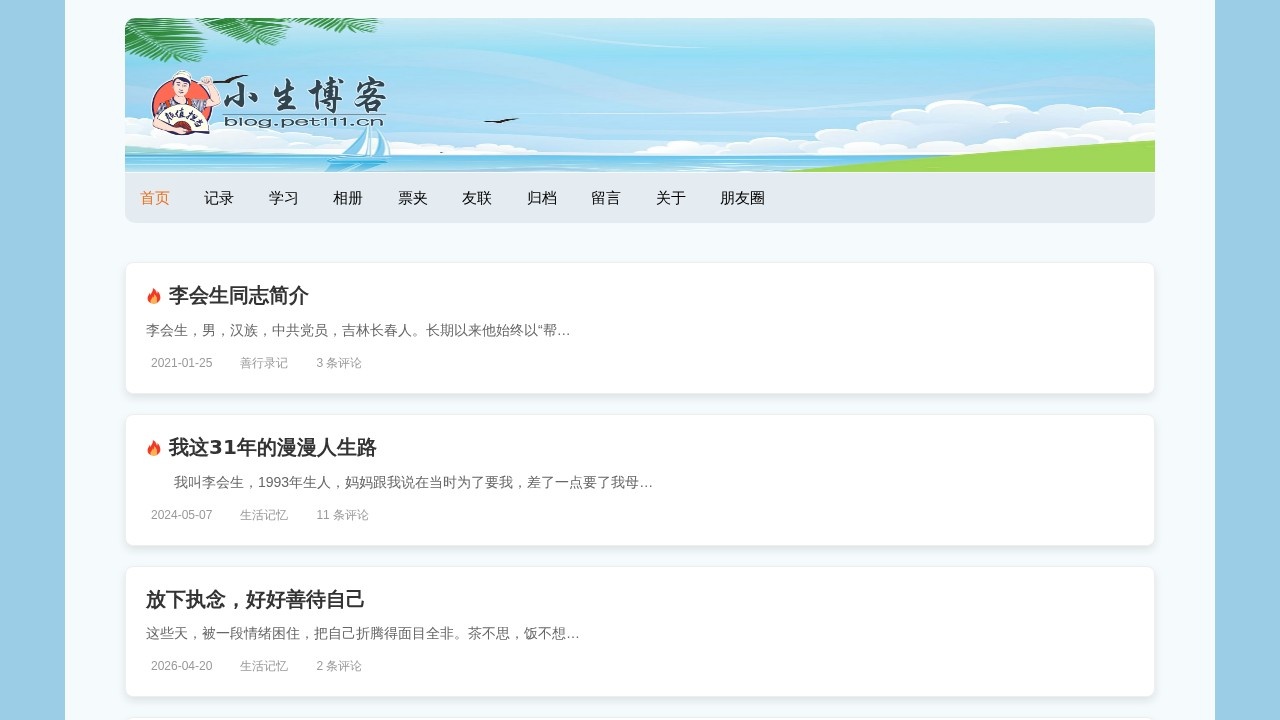
Task: Click the flame icon beside 我这31年的漫漫人生路
Action: point(154,448)
